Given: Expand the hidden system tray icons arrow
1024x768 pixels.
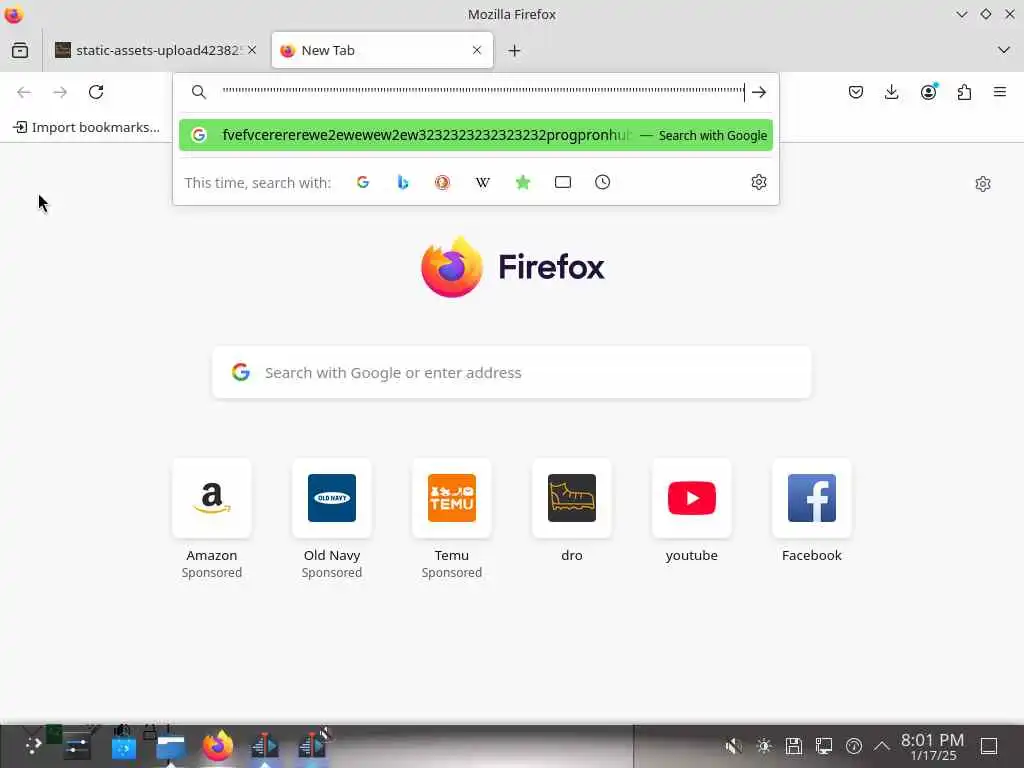Looking at the screenshot, I should [882, 746].
